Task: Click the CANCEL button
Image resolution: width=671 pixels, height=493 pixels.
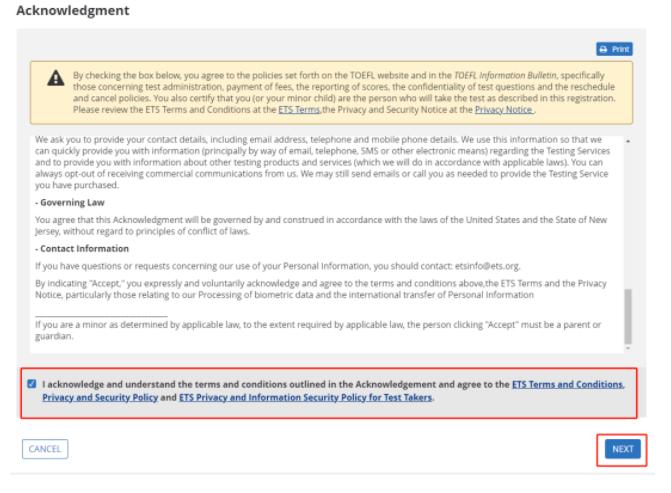Action: tap(45, 449)
